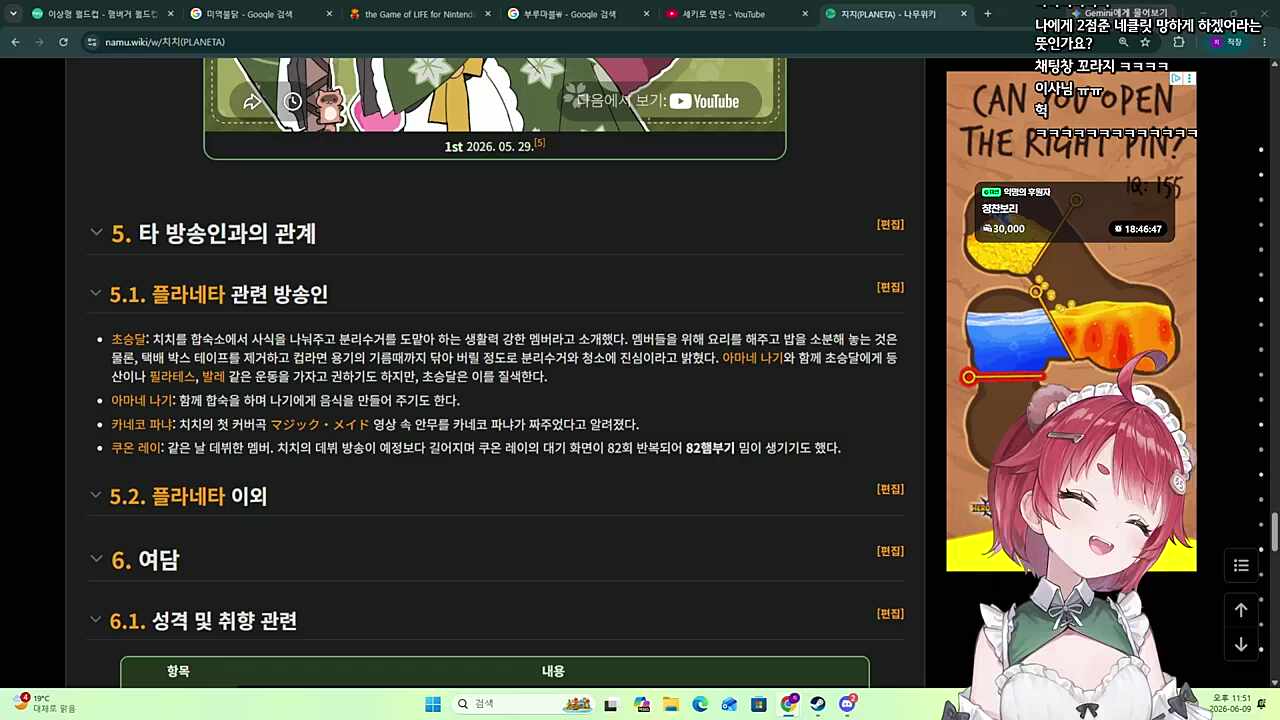Viewport: 1280px width, 720px height.
Task: Open the 쿠온 레이 link
Action: pos(136,448)
